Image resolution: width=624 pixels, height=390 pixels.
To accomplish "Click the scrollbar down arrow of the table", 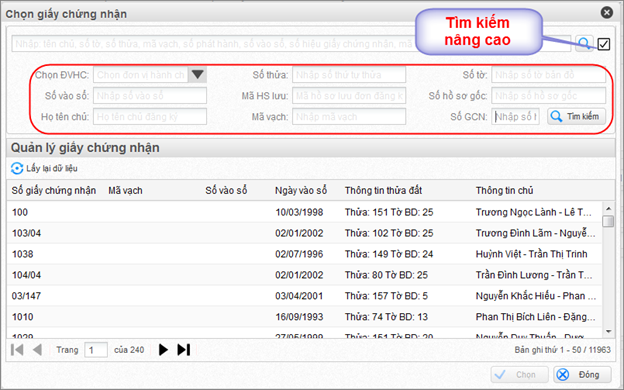I will point(608,331).
